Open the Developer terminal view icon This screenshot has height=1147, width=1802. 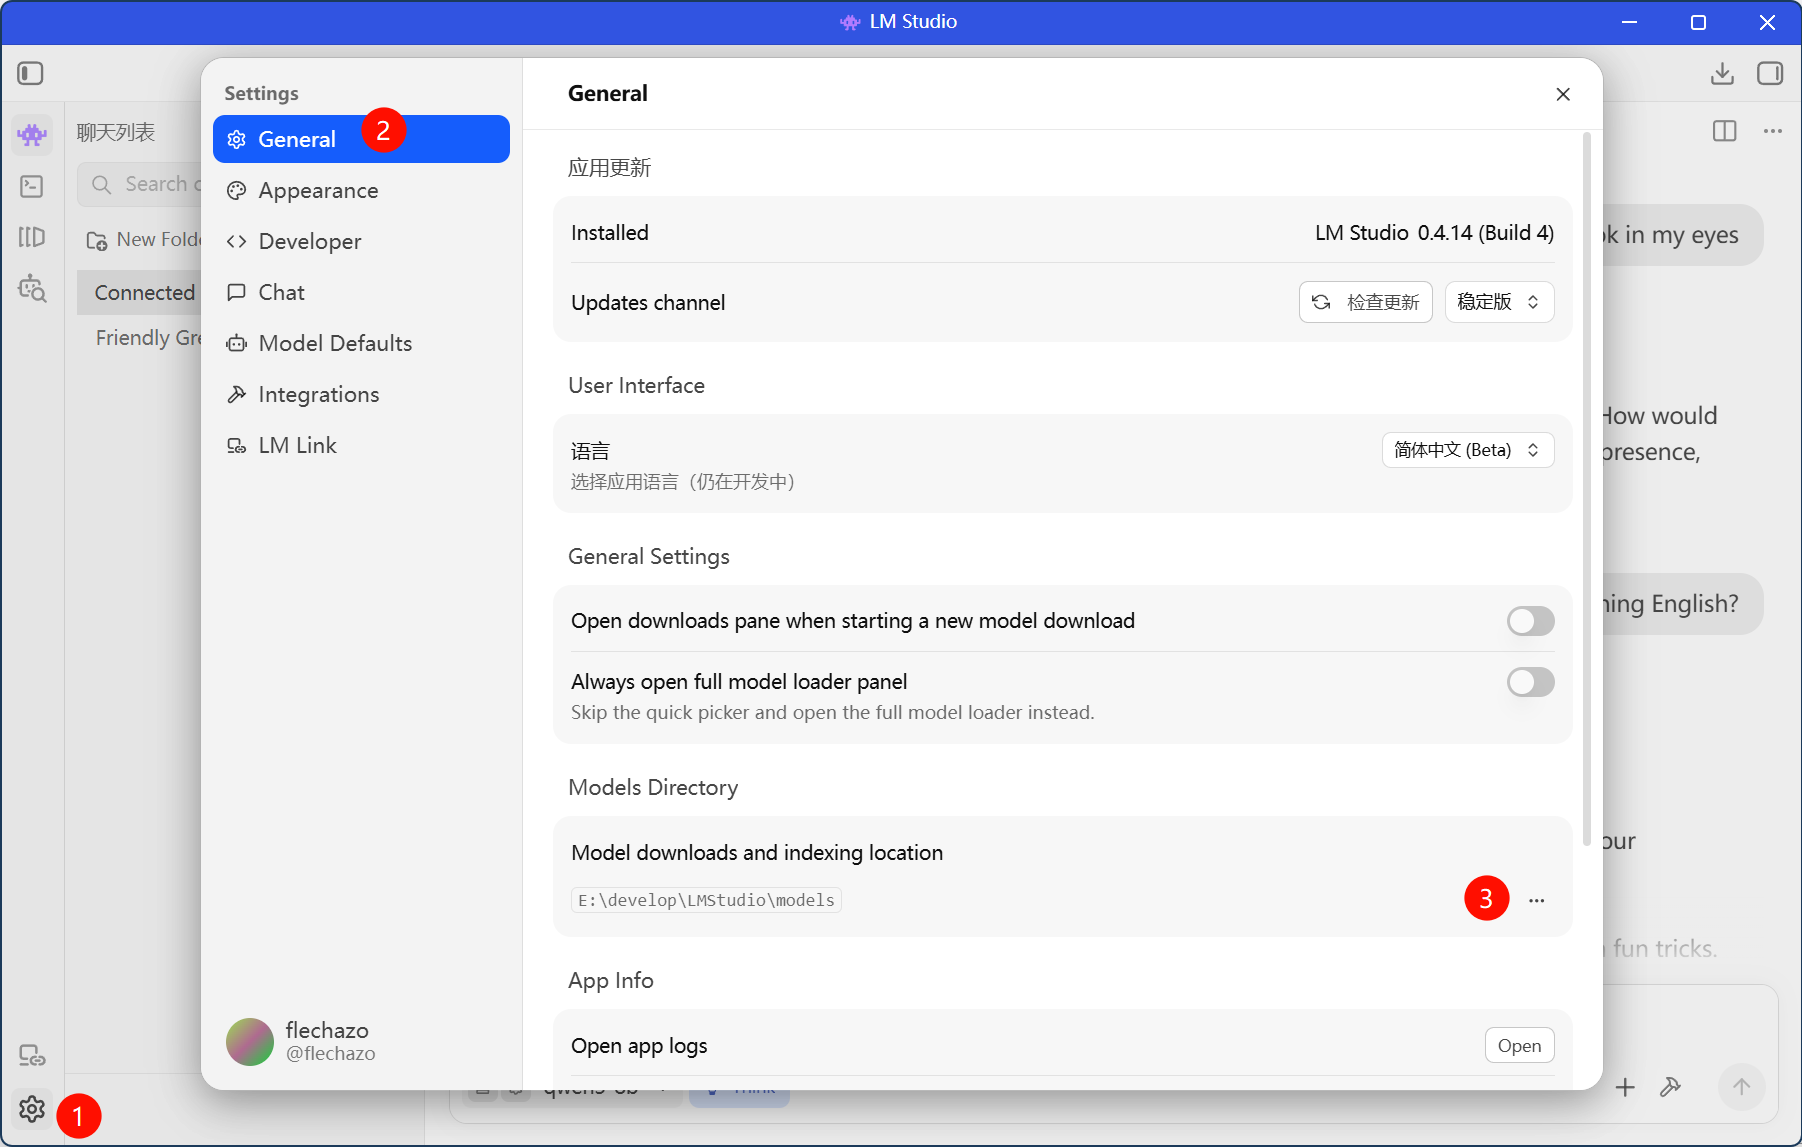click(32, 186)
